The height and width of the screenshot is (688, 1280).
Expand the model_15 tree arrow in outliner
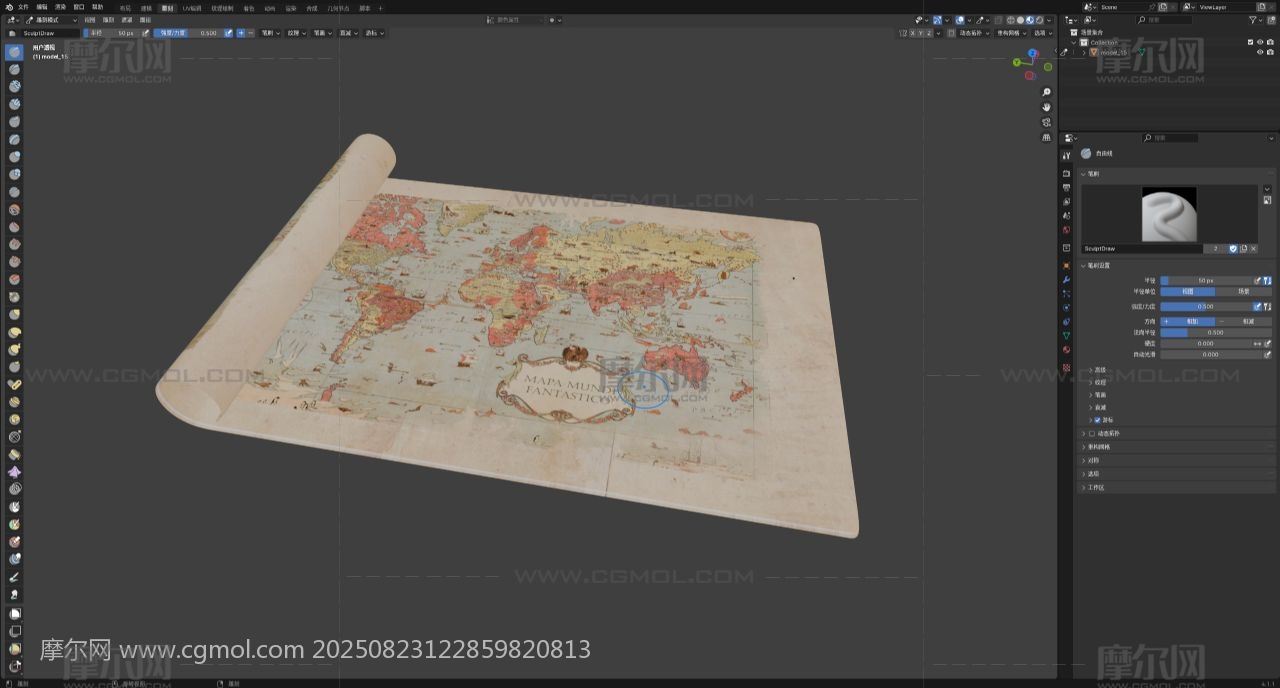pos(1084,52)
